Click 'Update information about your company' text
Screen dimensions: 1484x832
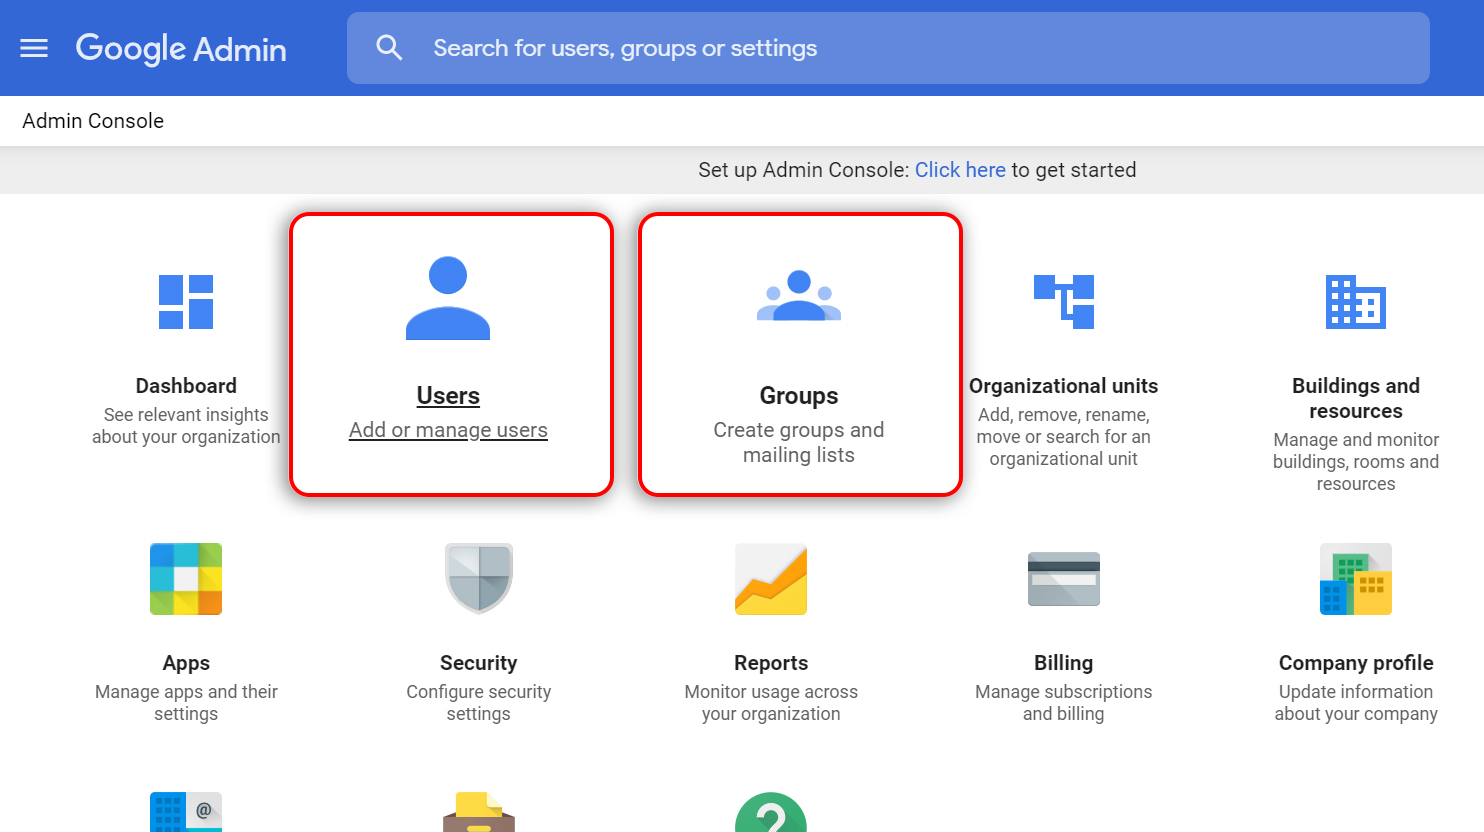tap(1356, 703)
